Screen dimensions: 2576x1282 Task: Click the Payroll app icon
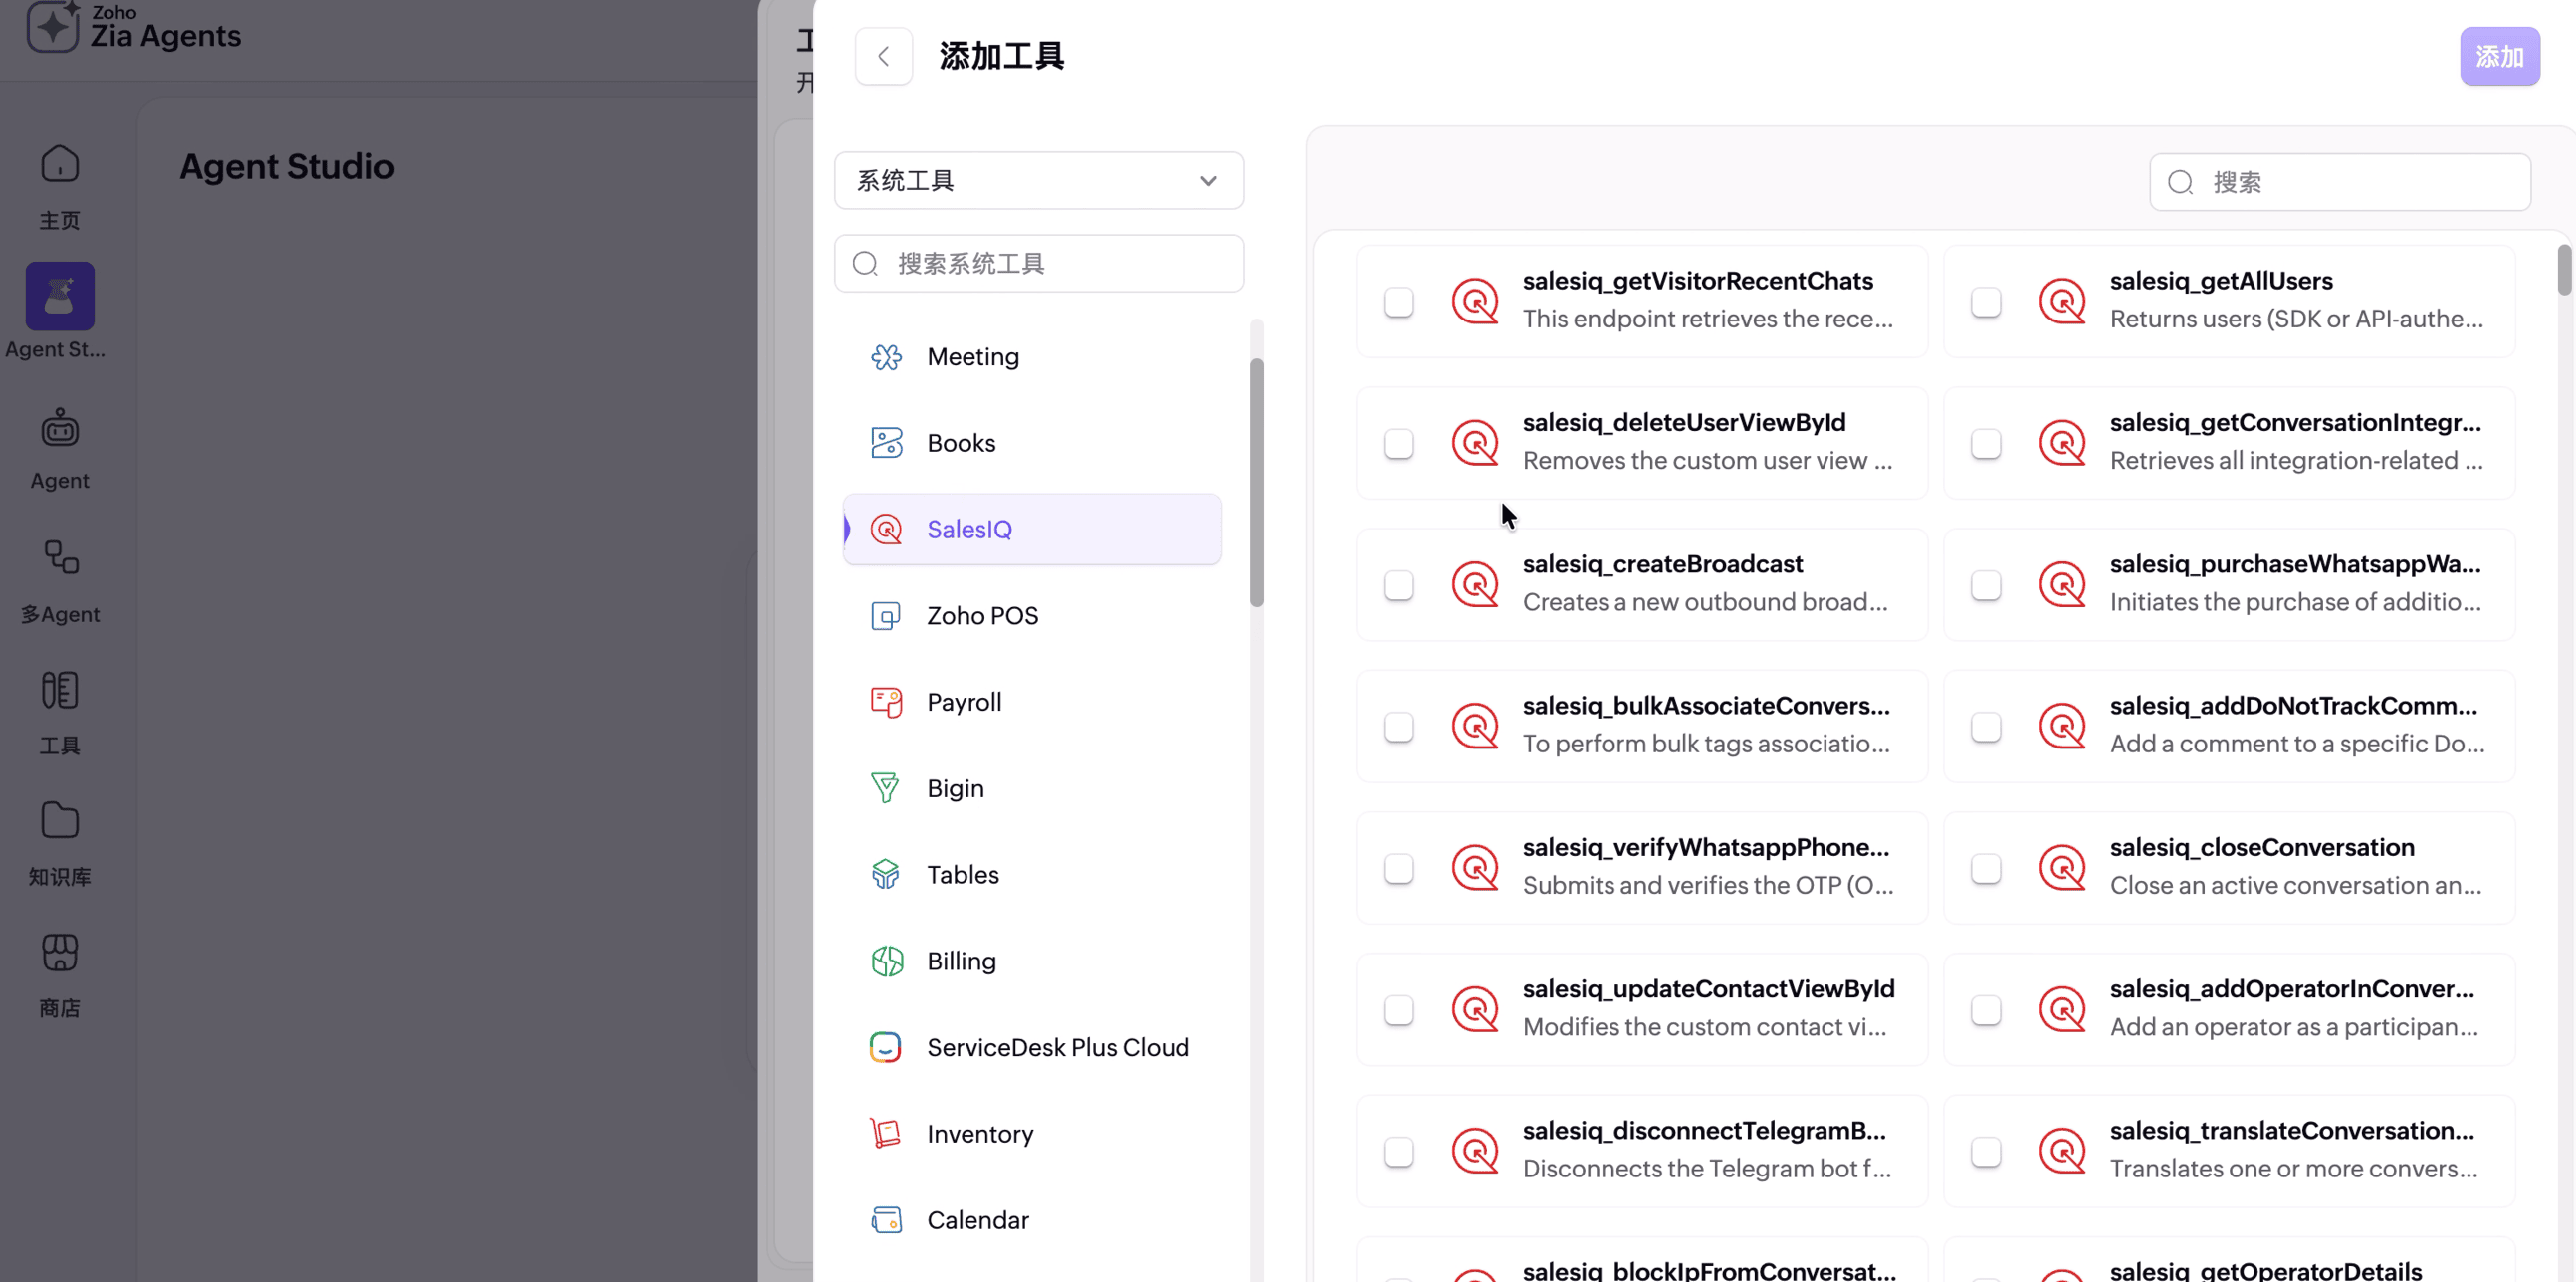886,702
